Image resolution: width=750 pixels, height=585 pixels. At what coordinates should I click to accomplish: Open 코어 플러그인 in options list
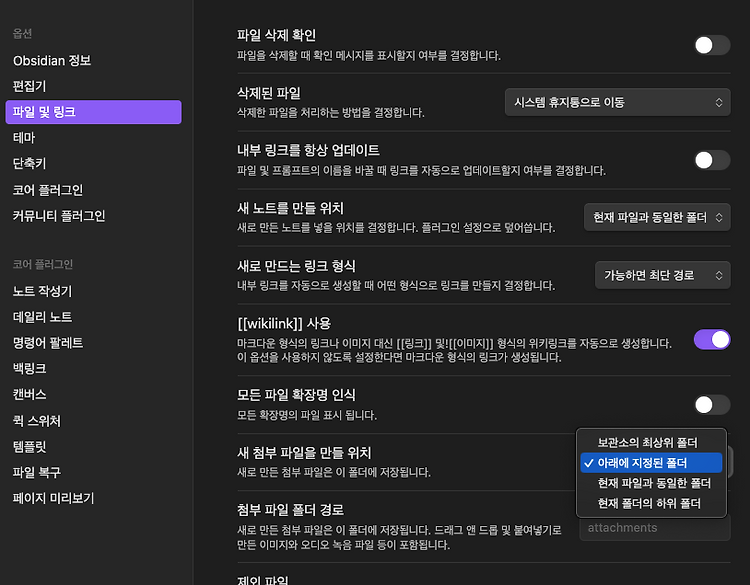point(48,190)
